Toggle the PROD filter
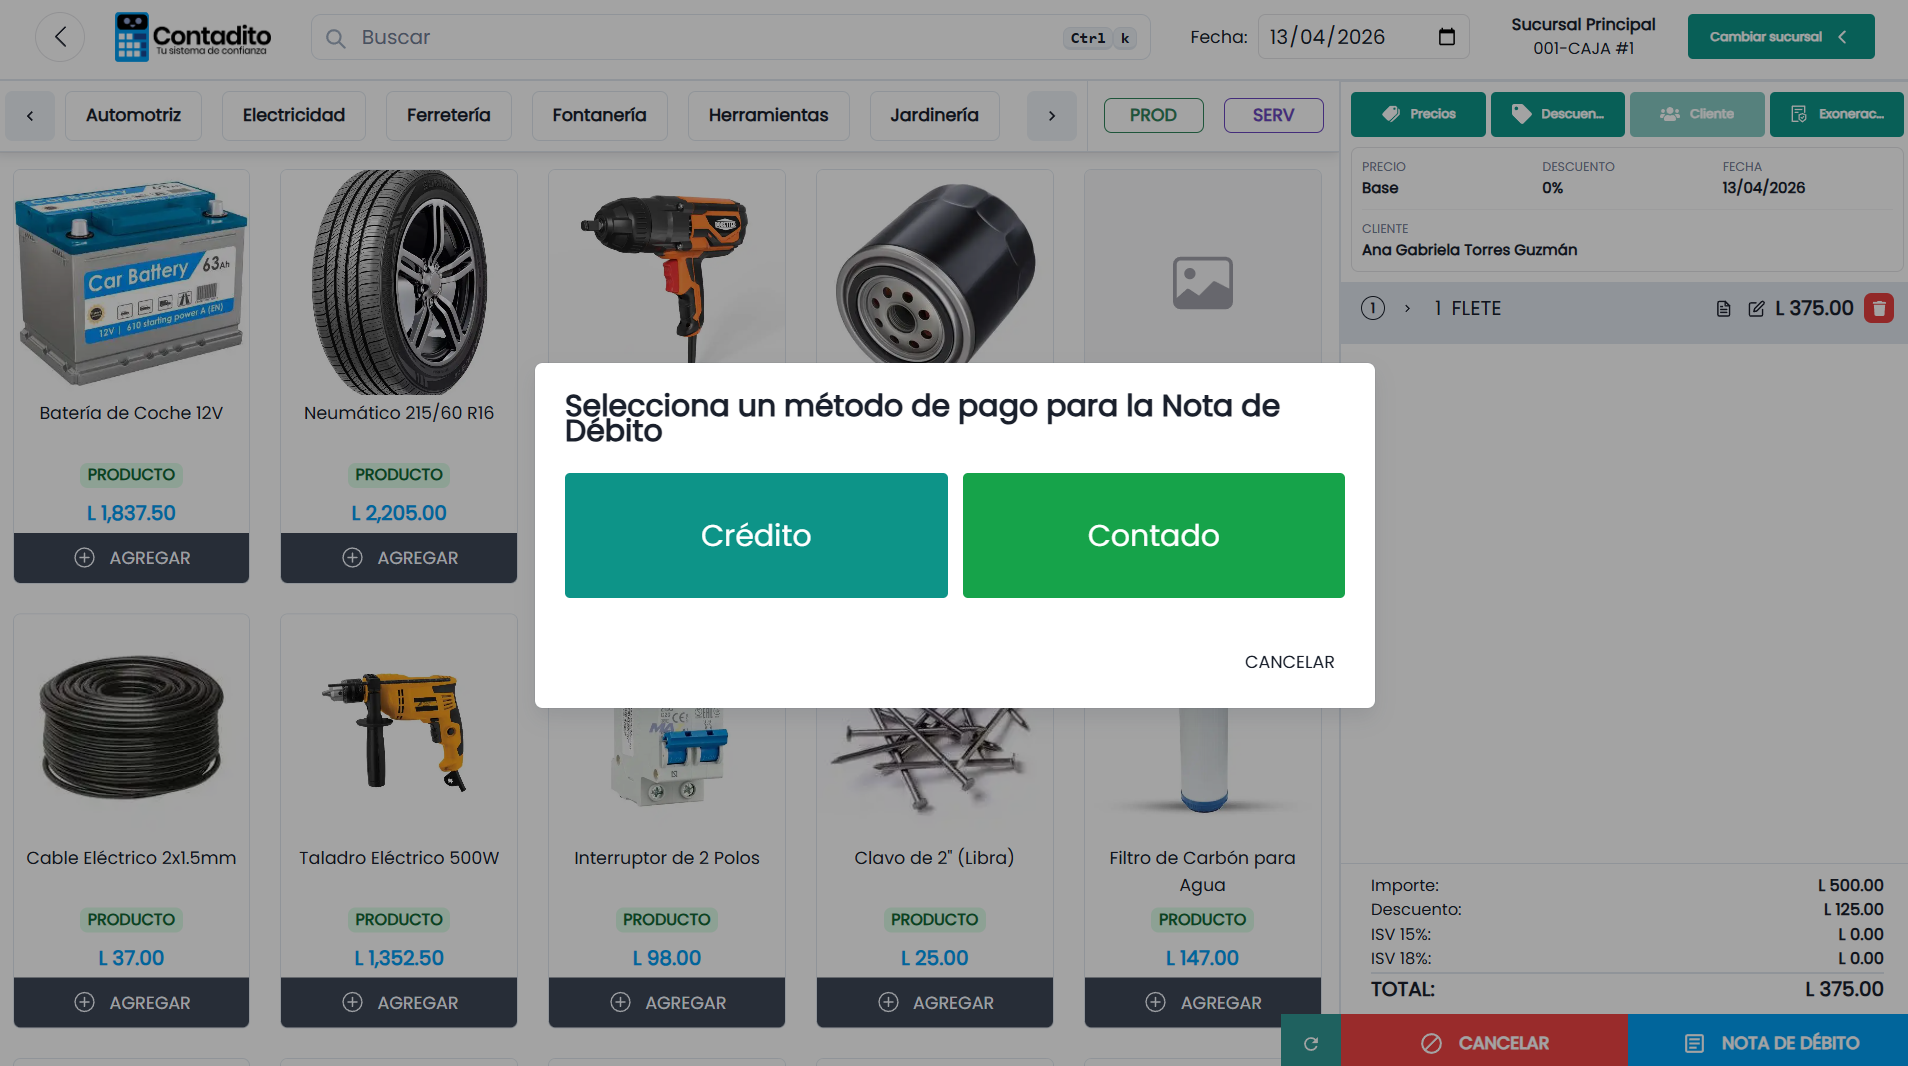The image size is (1908, 1066). tap(1153, 115)
